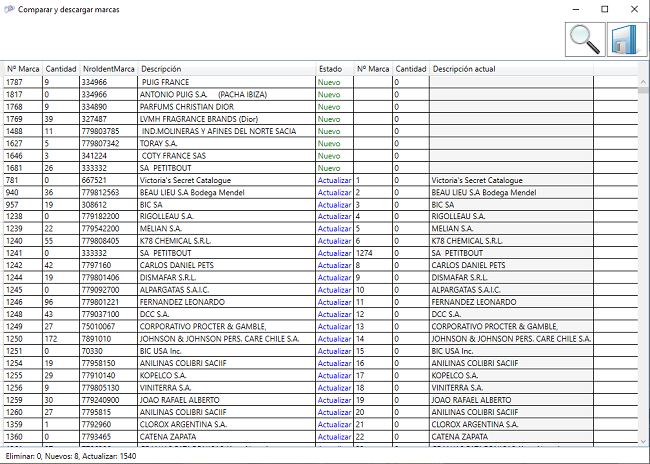The image size is (650, 464).
Task: Select ALPARGATAS S.A.I.C. in Descripción actual column
Action: pos(511,290)
